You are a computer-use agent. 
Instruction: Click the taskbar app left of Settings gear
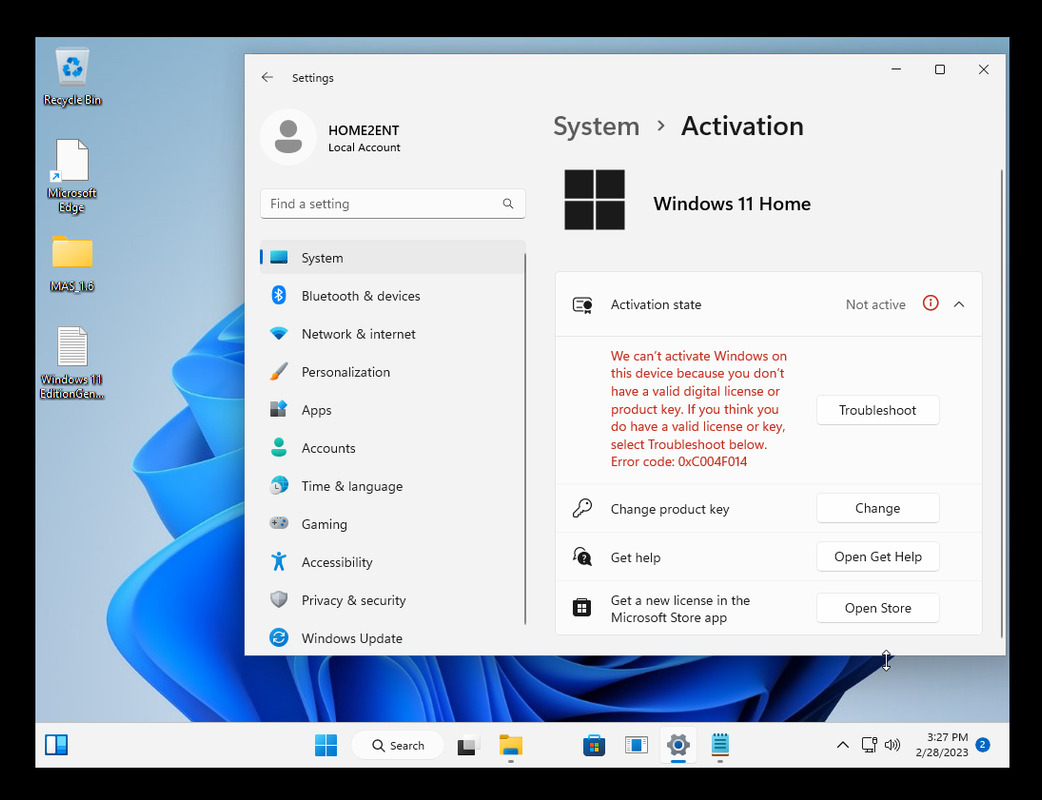click(636, 745)
